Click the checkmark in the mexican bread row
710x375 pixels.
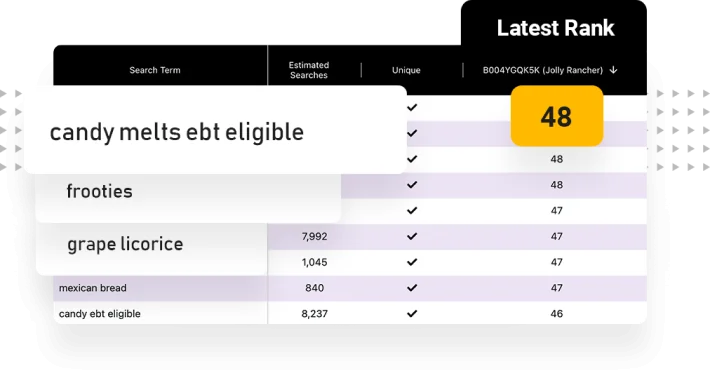[x=412, y=288]
